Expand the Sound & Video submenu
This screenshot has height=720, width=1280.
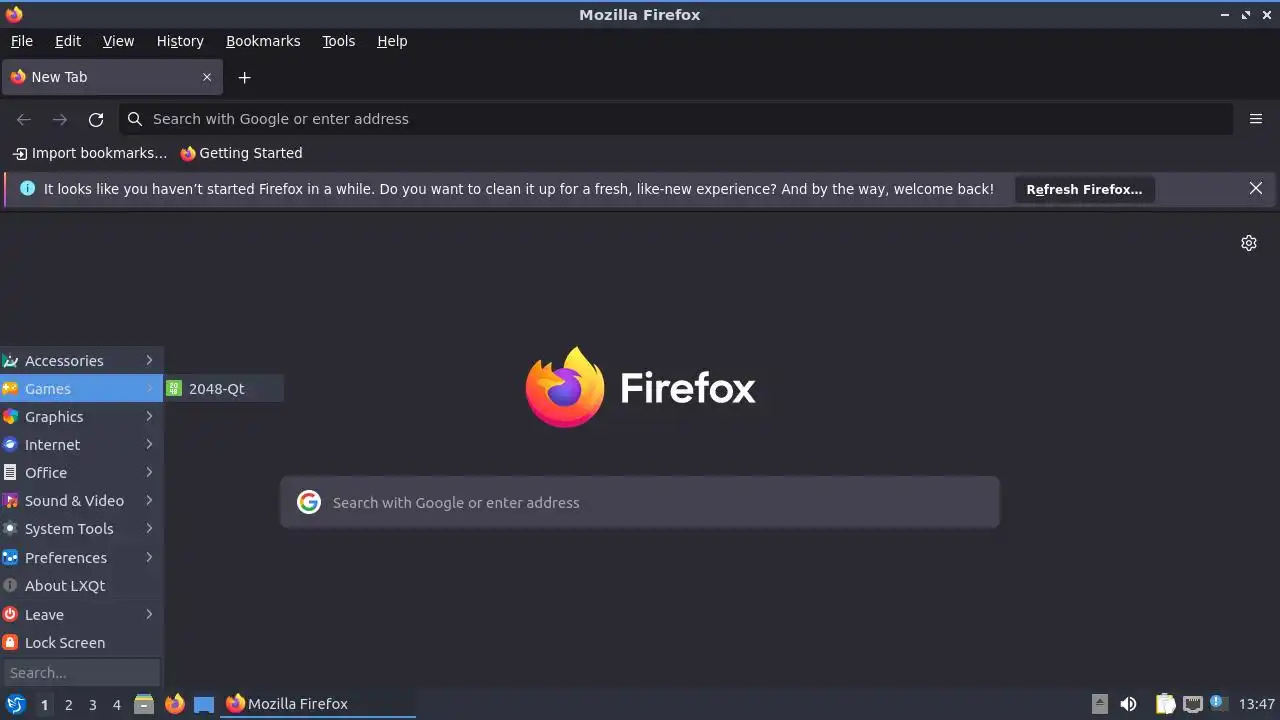coord(81,501)
